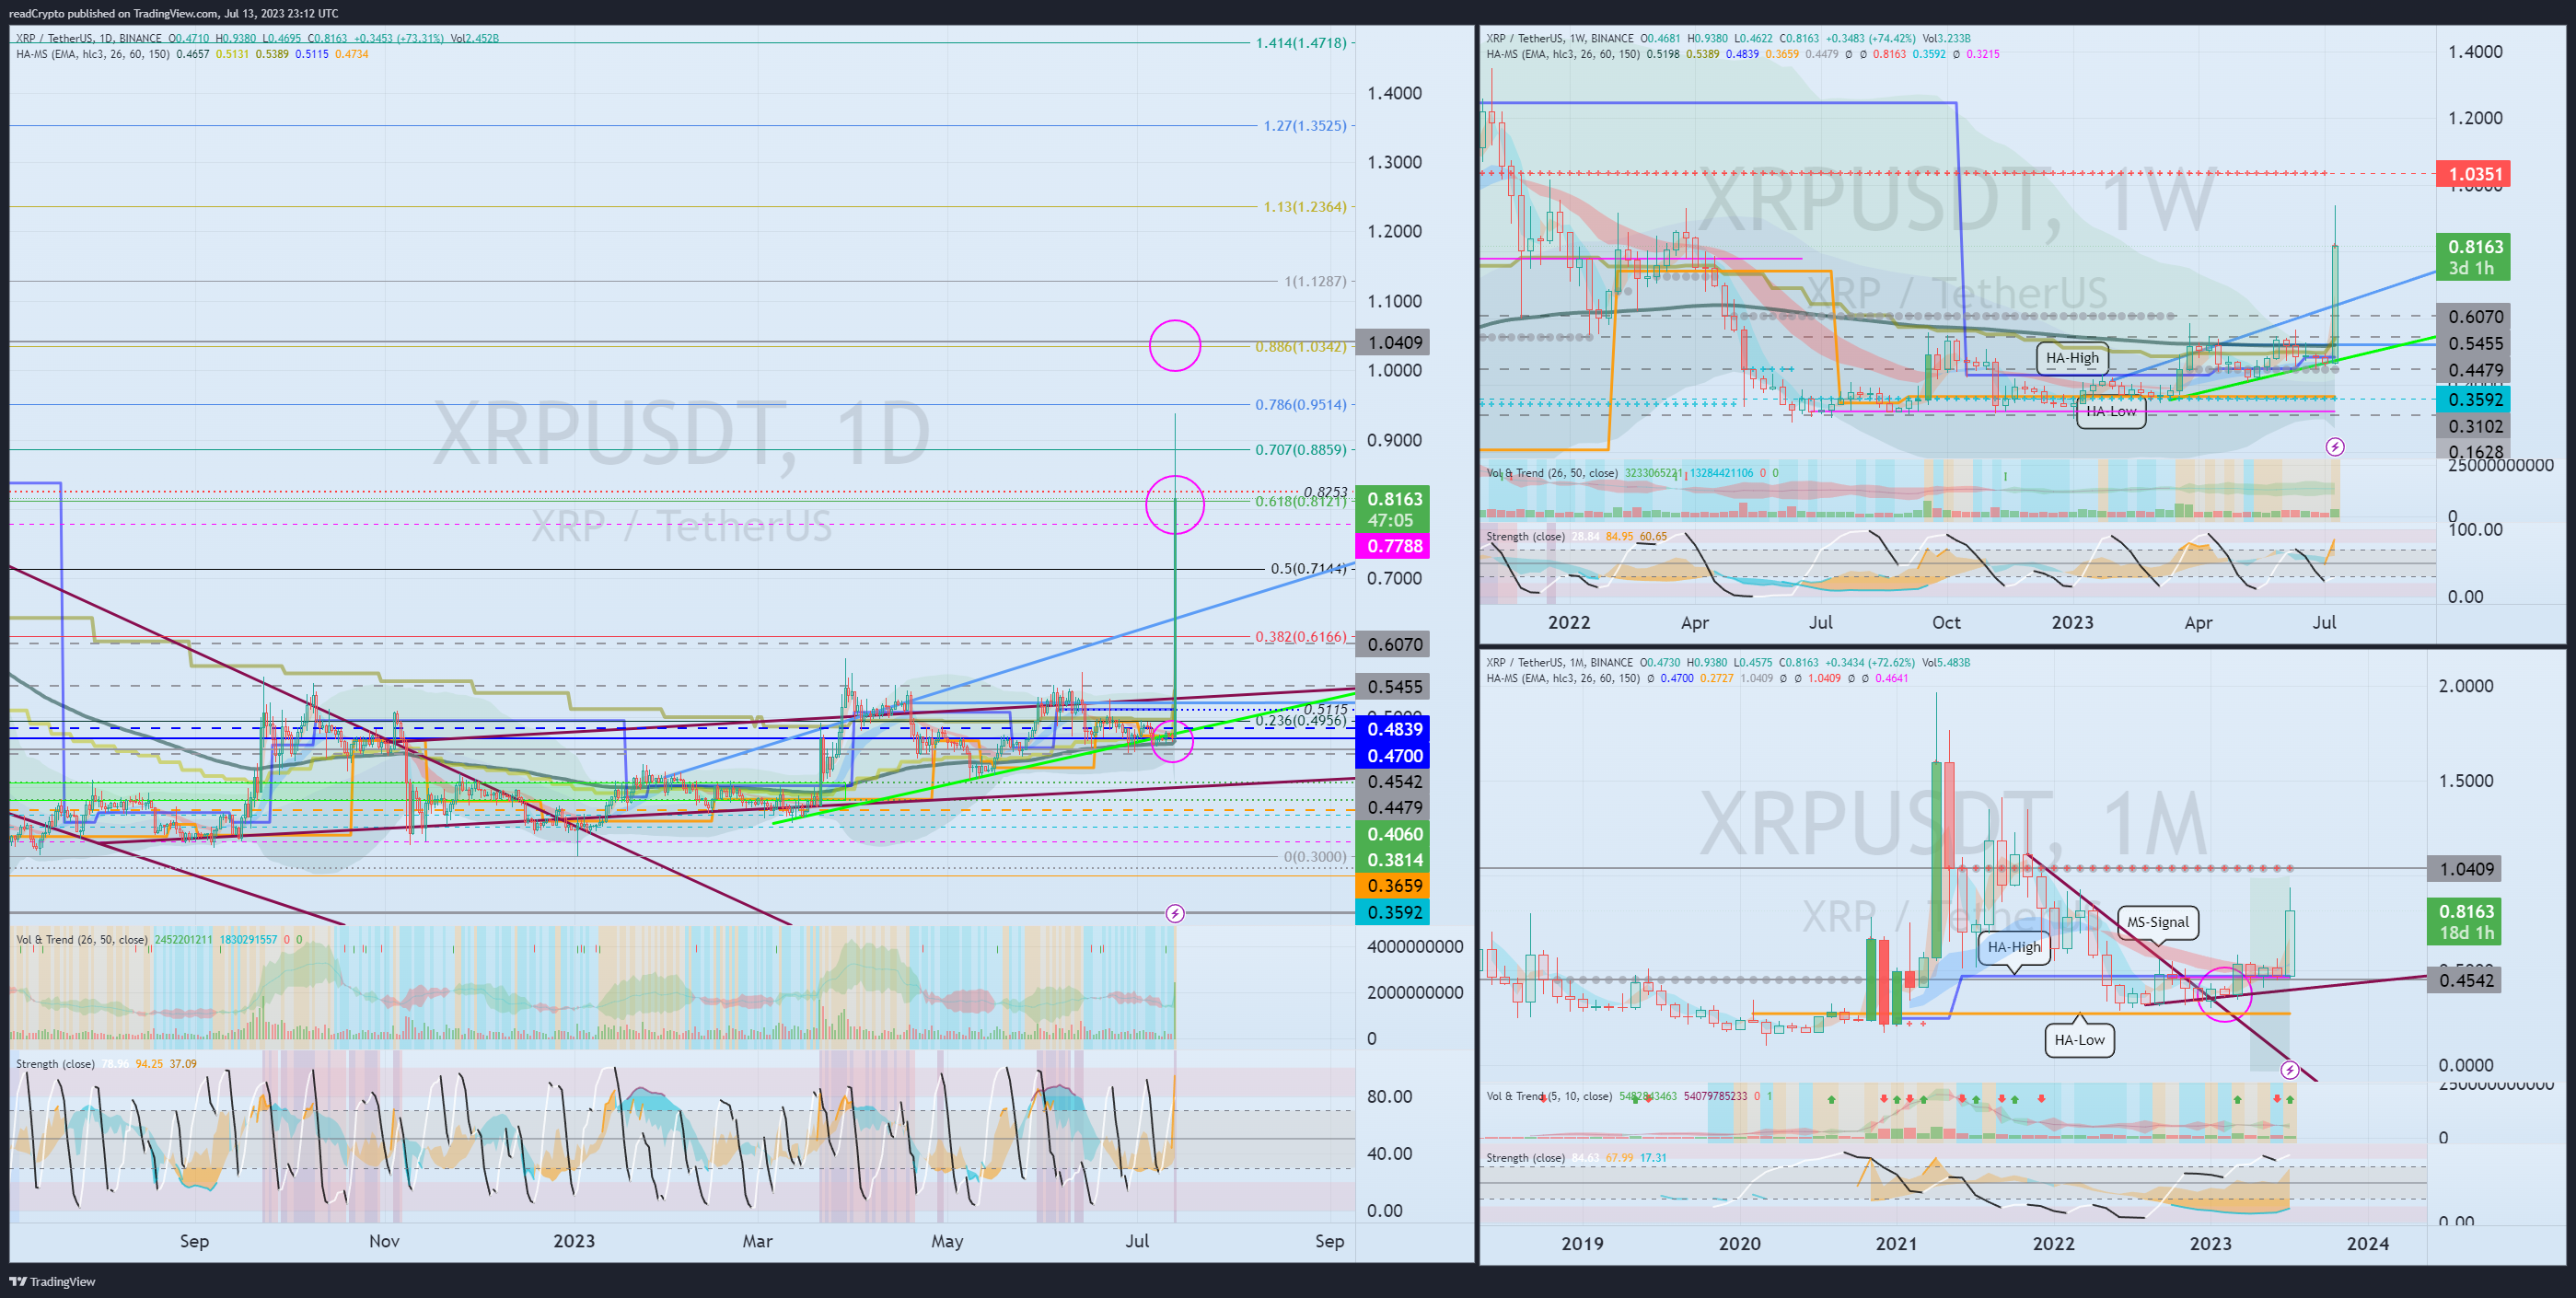Click the Oct label on weekly time axis
Image resolution: width=2576 pixels, height=1298 pixels.
coord(1946,622)
